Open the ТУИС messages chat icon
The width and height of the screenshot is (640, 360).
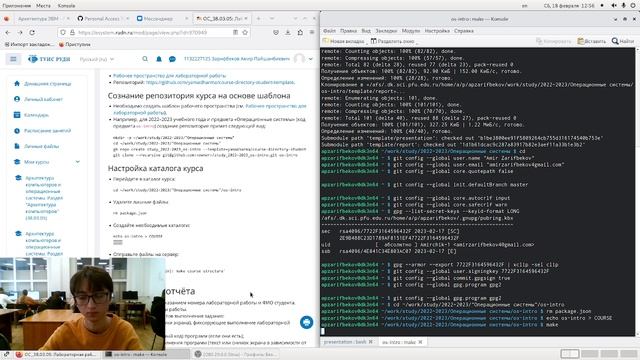(172, 59)
